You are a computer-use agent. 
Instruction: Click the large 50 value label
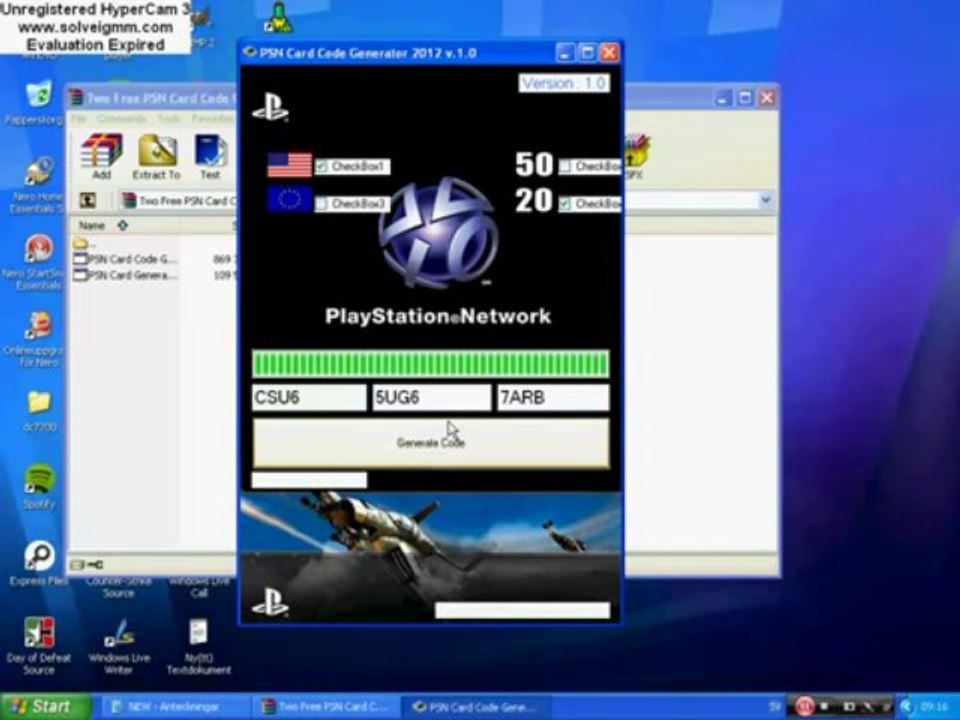534,164
